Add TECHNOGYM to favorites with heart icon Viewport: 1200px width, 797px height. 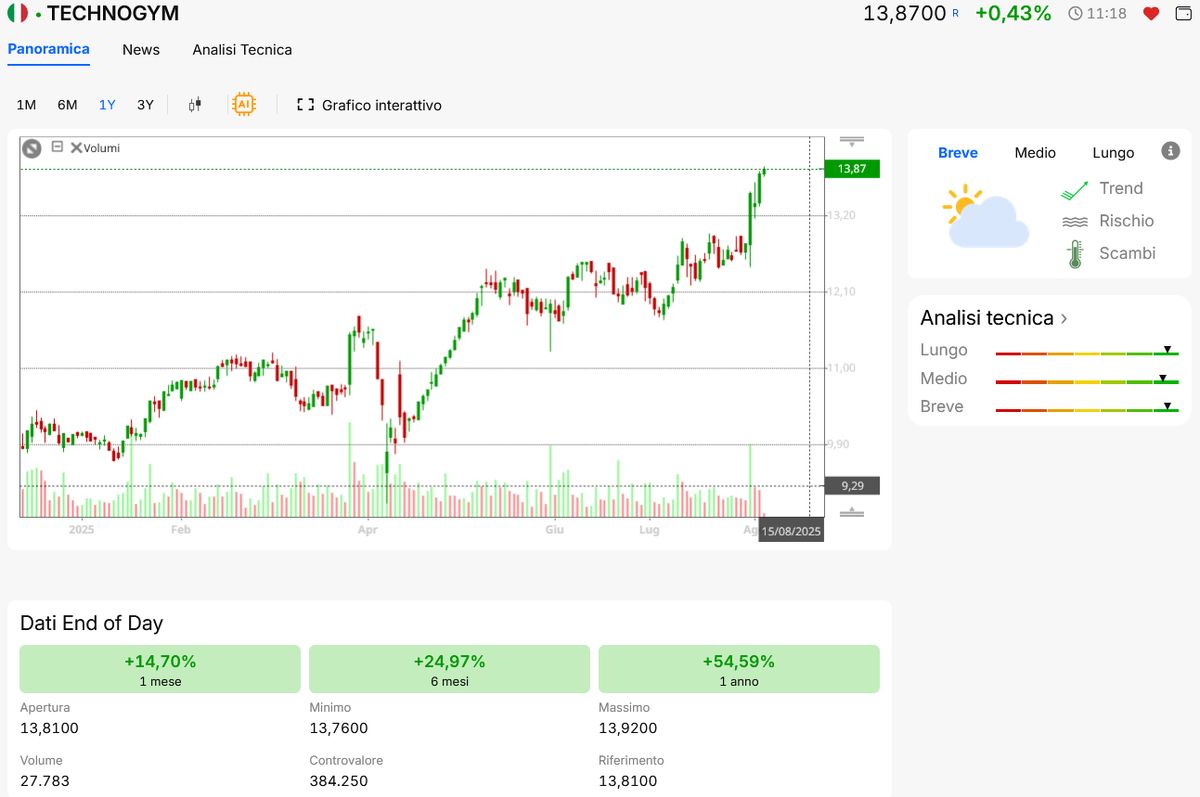tap(1151, 13)
